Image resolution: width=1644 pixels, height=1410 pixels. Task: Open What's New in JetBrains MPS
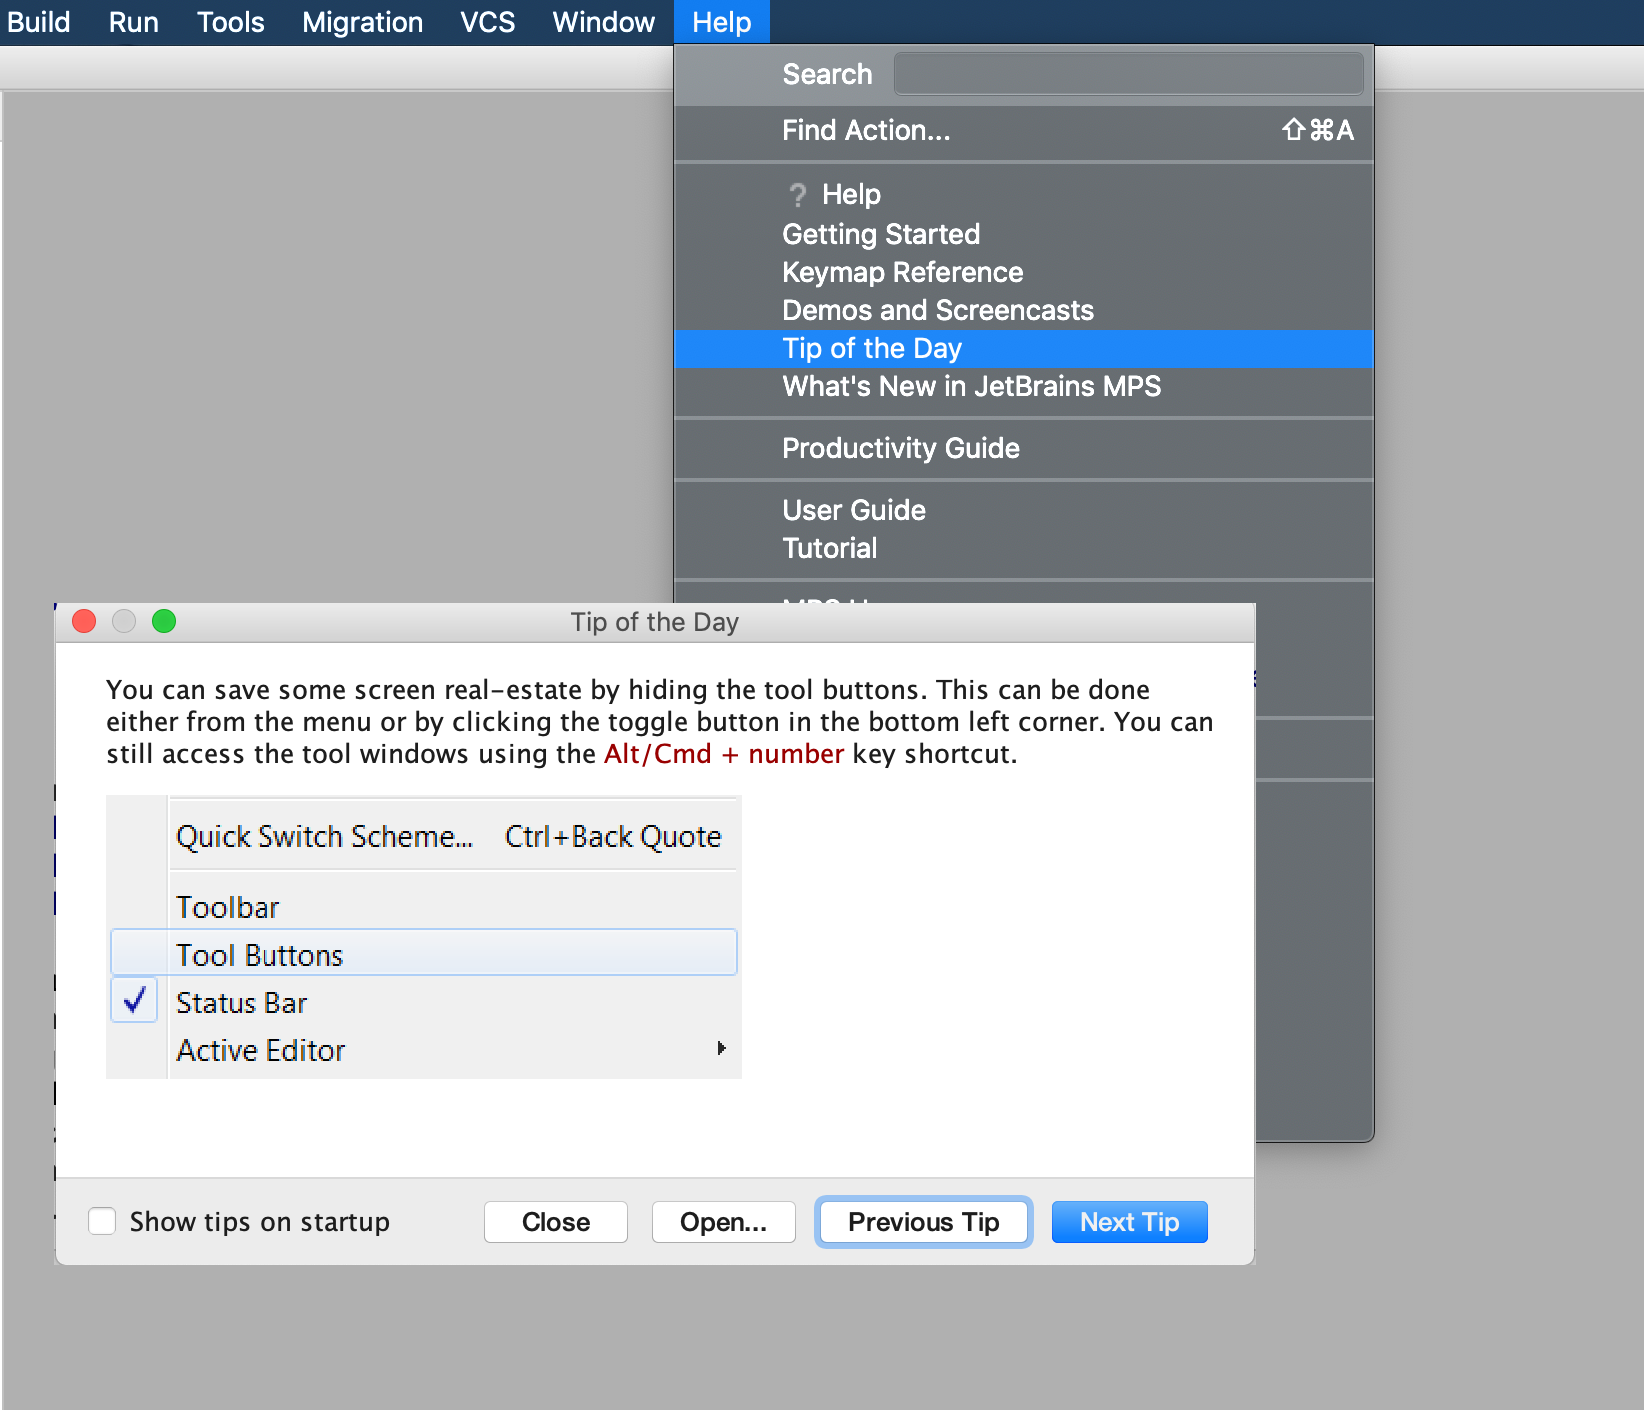[1023, 386]
